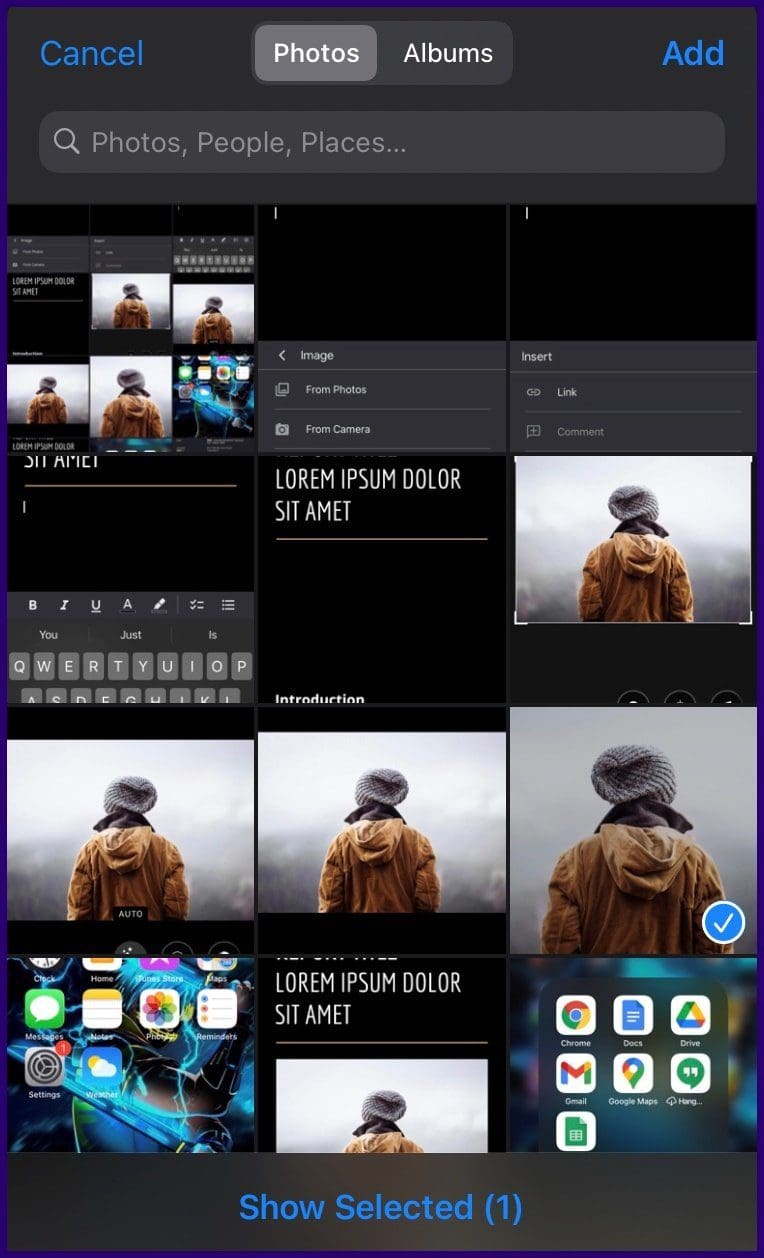
Task: Select screenshot of Chrome, Docs, Drive folder
Action: click(x=633, y=1055)
